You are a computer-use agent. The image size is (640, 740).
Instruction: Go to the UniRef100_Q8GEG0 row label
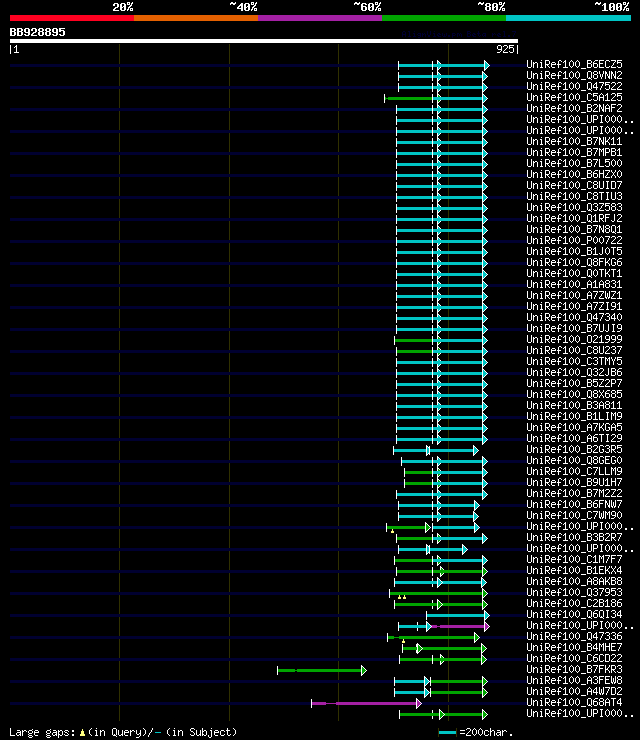pos(574,460)
